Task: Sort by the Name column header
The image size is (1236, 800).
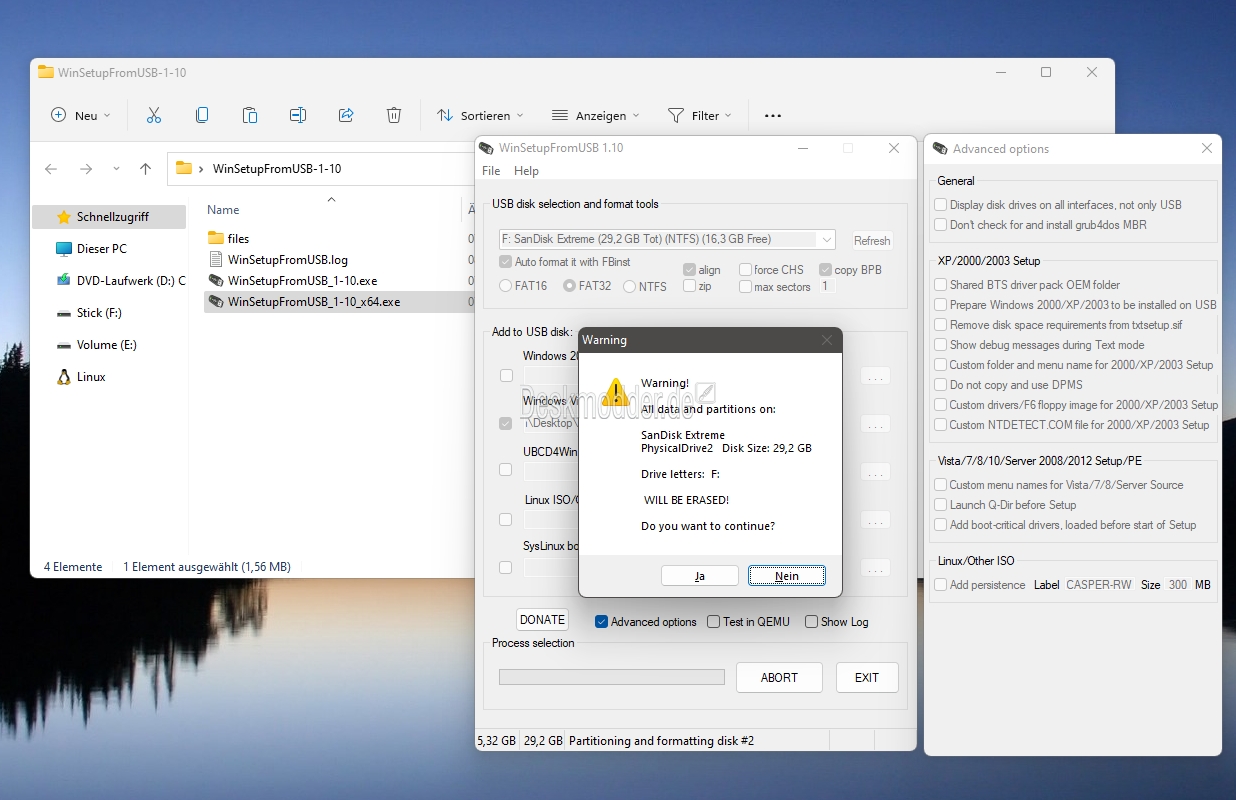Action: 223,210
